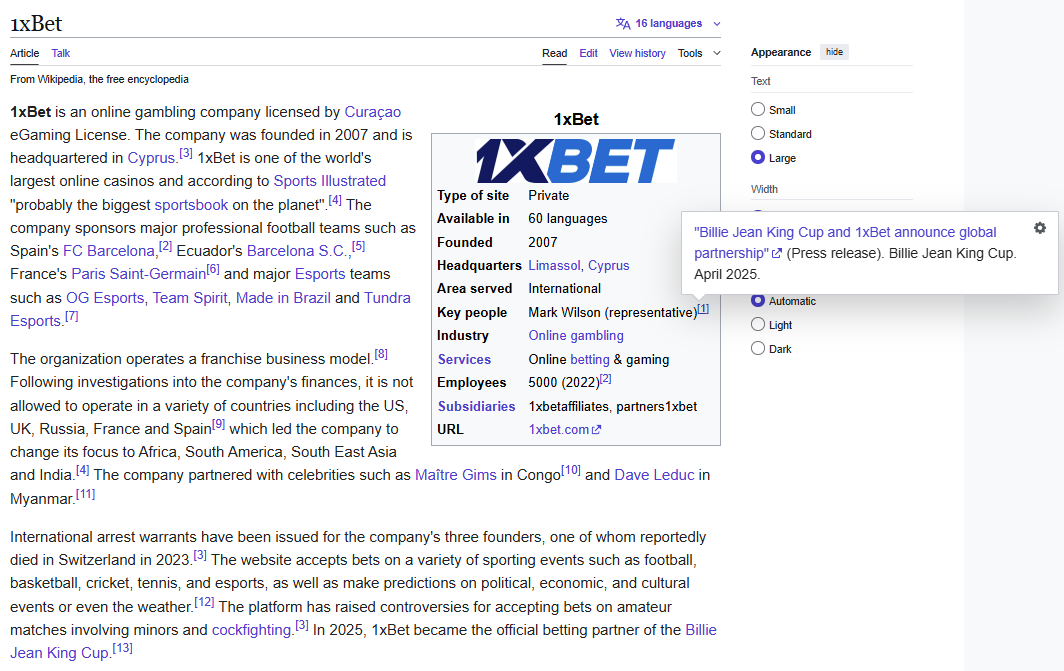Select the Read tab

click(x=554, y=53)
